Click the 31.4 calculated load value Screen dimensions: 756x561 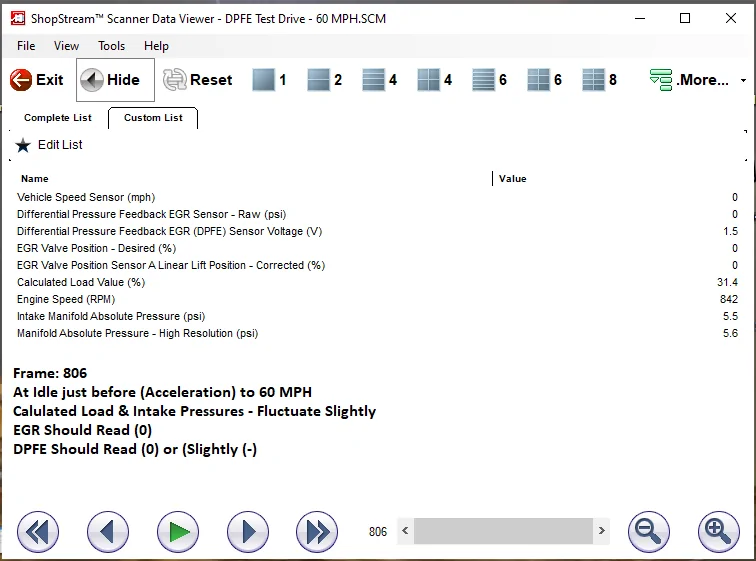[x=727, y=282]
